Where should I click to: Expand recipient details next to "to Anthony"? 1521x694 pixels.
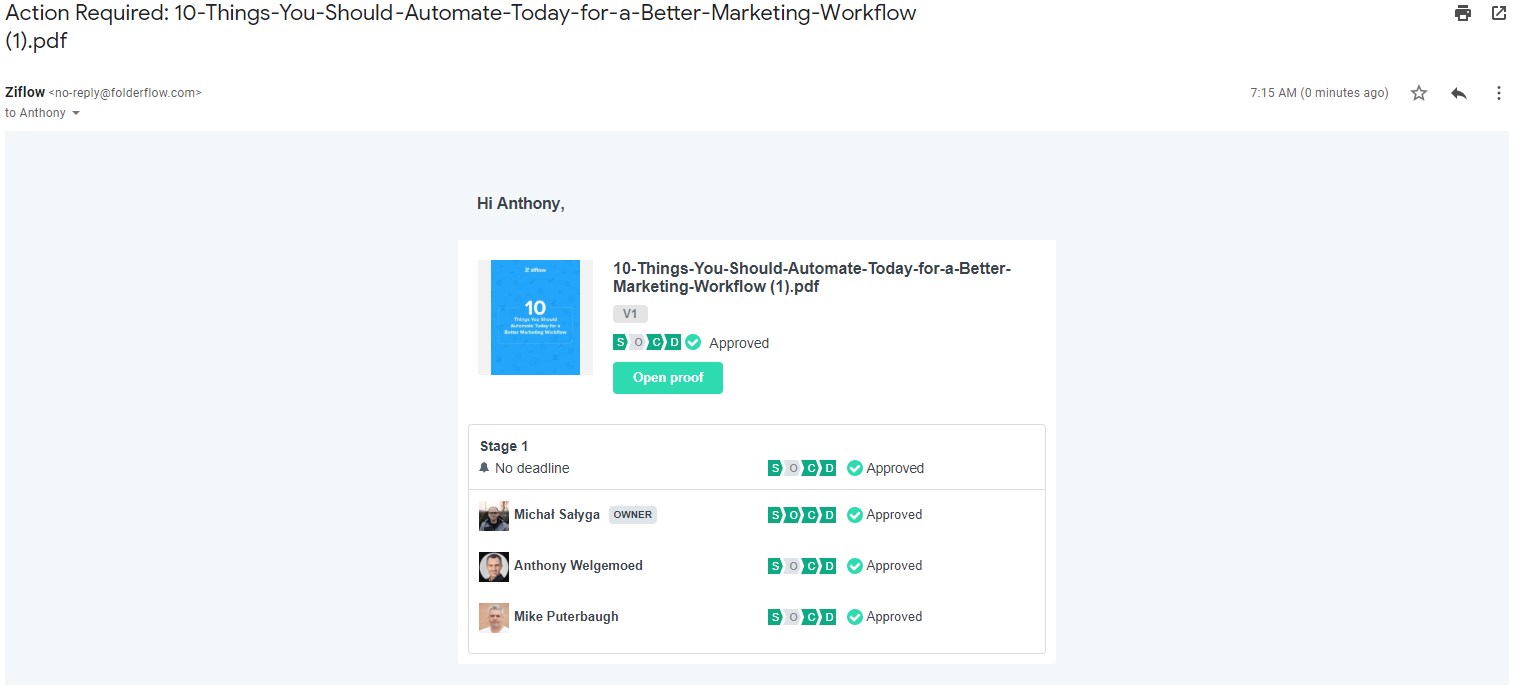76,114
